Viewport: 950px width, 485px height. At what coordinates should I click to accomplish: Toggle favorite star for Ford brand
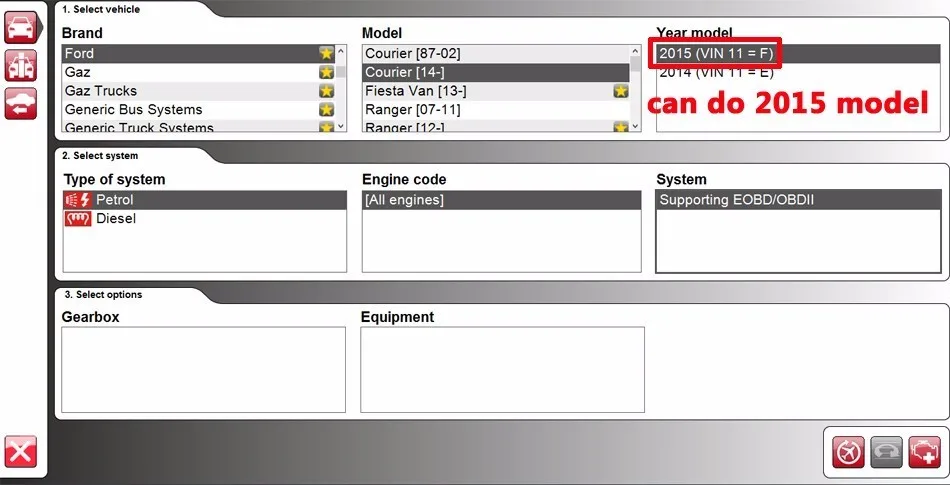pos(327,53)
